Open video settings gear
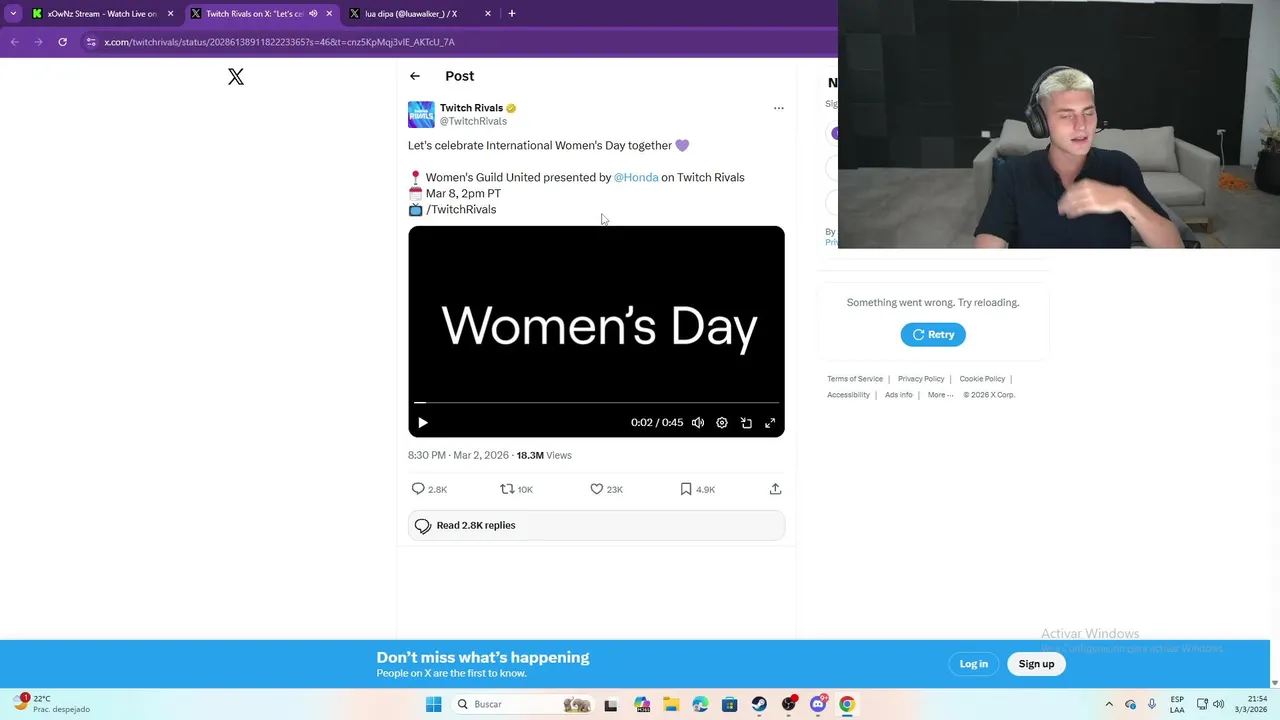Screen dimensions: 1280x720 click(x=722, y=423)
